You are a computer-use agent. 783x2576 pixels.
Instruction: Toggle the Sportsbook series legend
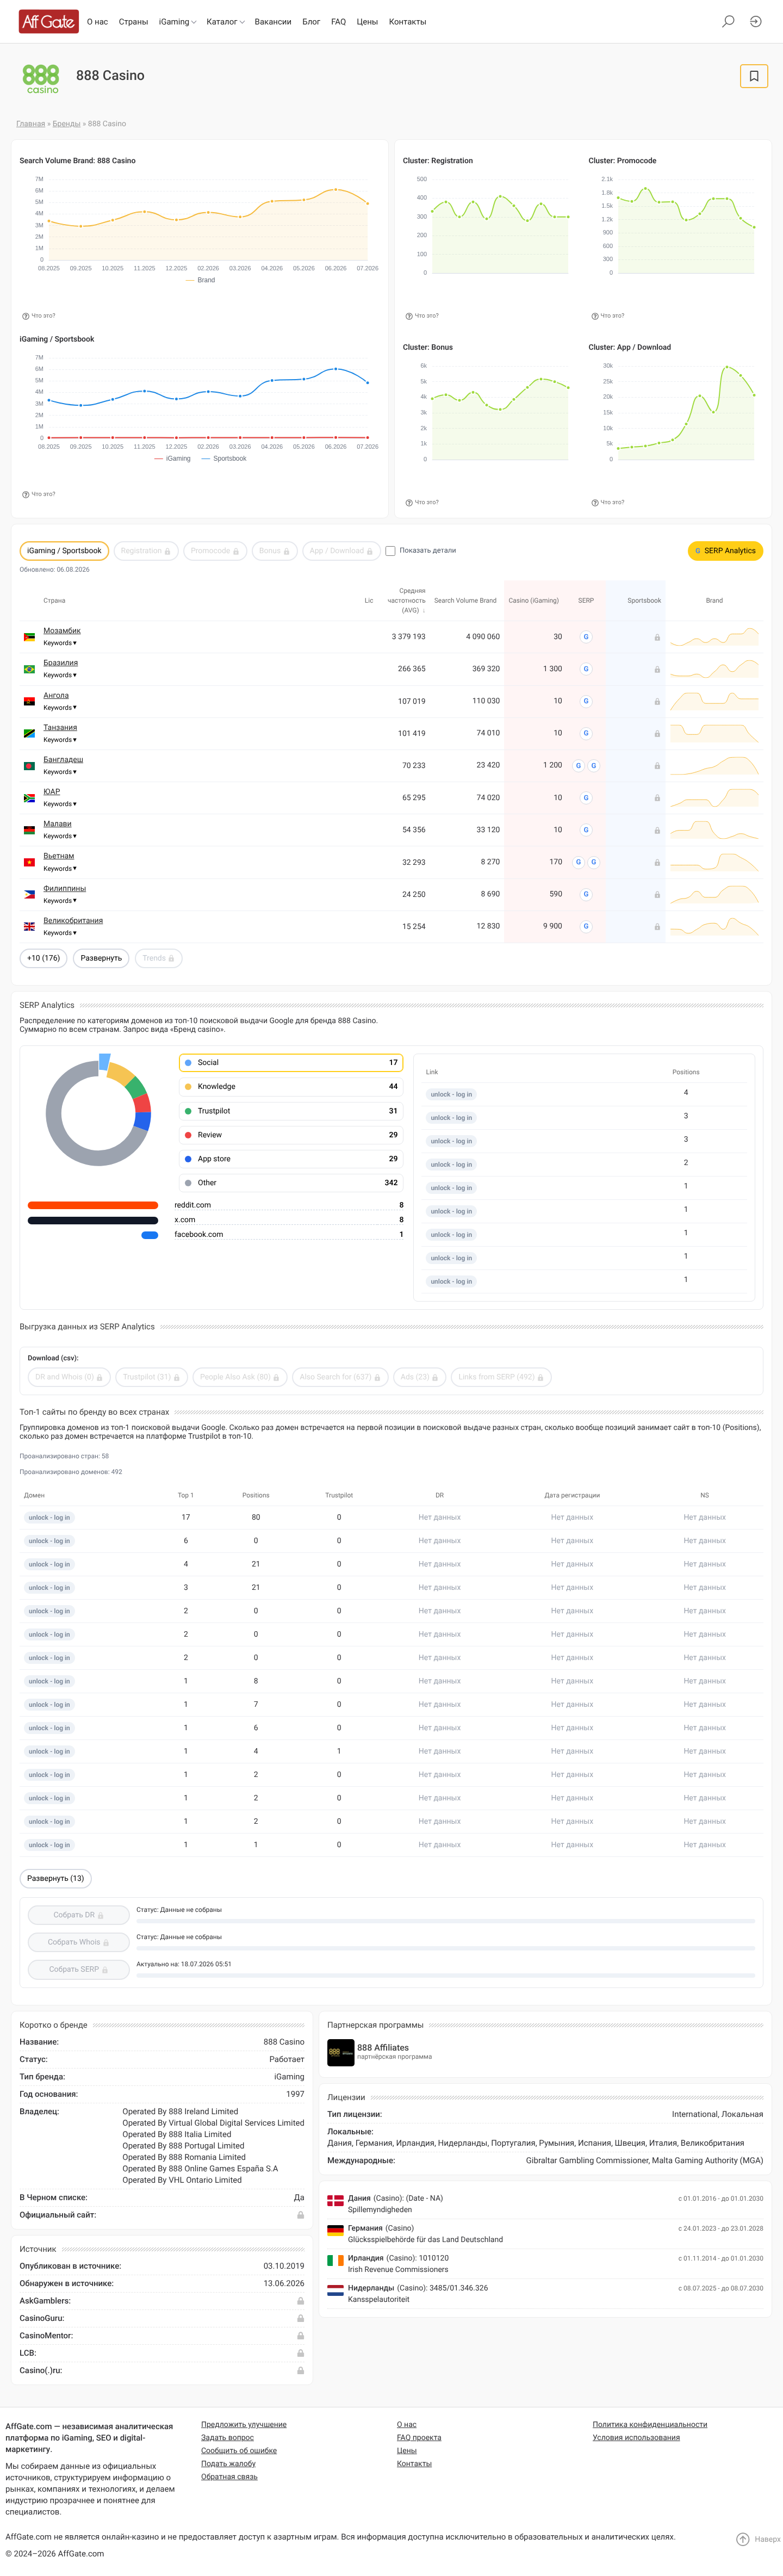224,459
